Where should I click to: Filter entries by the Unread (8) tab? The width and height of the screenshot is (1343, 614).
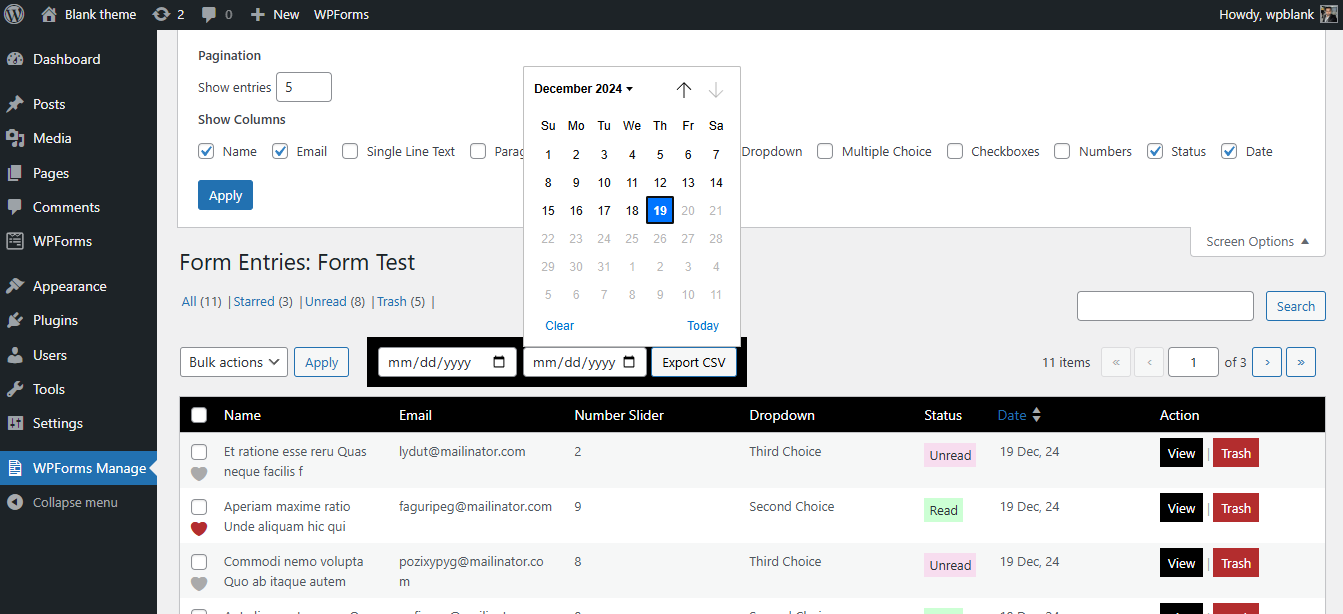point(335,301)
